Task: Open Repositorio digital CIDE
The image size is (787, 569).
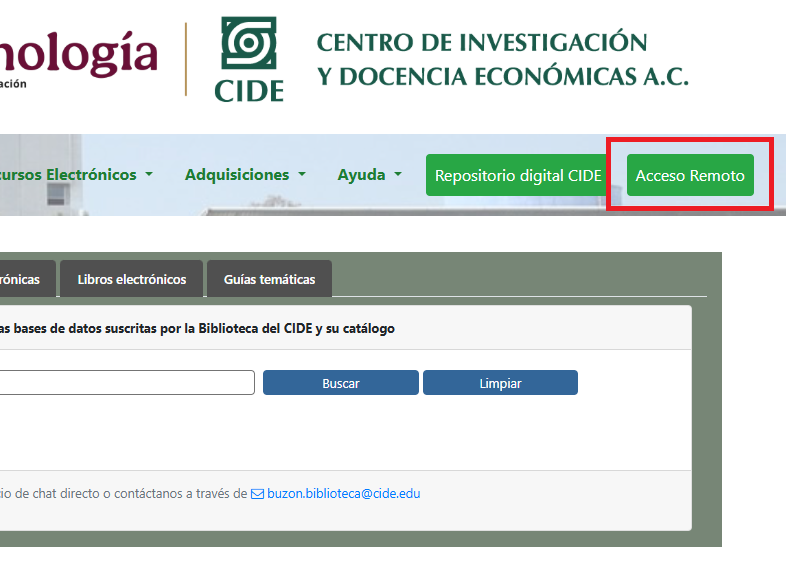Action: point(518,175)
